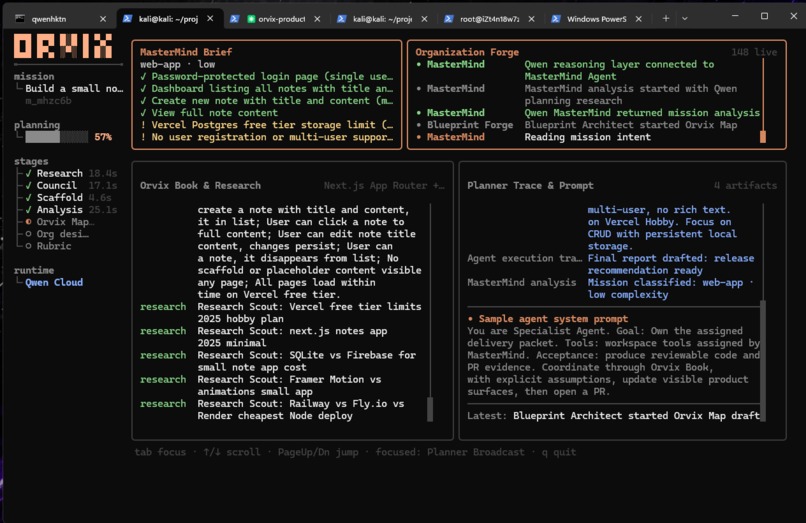
Task: Click the empty circle beside Rubric stage
Action: [x=28, y=246]
